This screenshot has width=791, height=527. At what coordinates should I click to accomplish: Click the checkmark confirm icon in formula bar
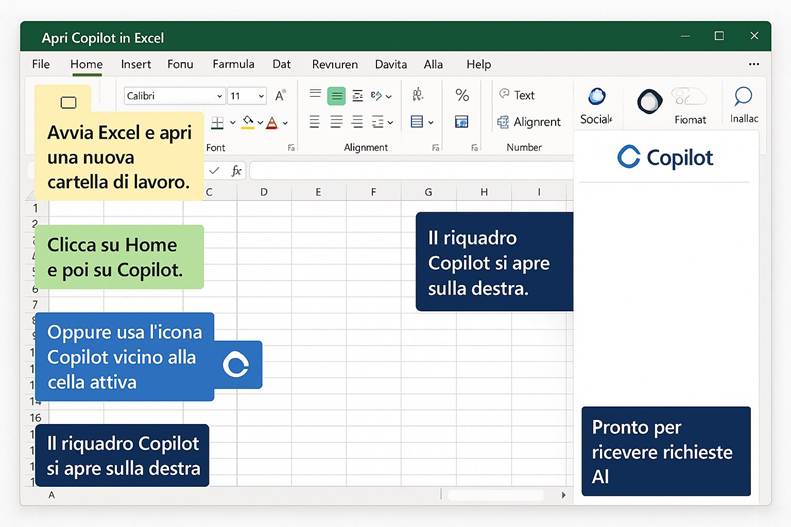point(214,170)
